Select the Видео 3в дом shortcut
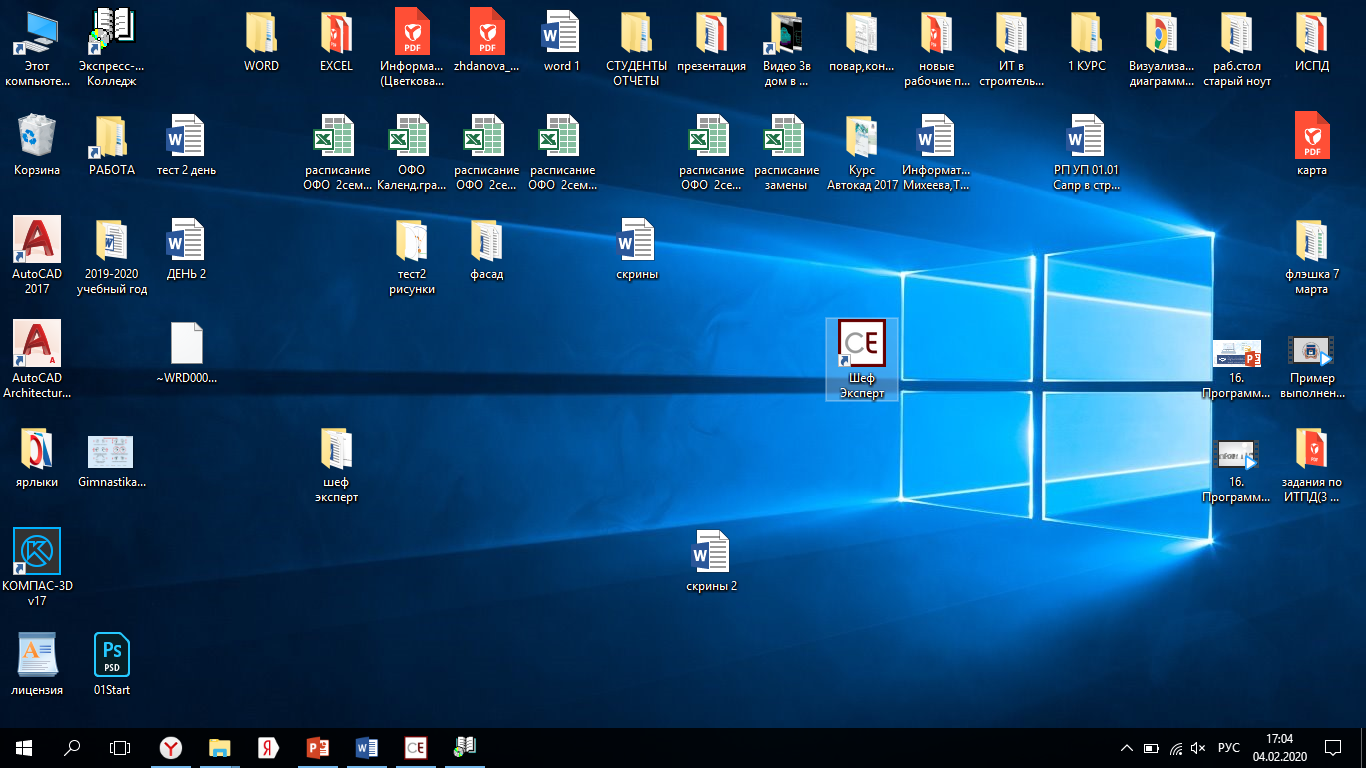The image size is (1366, 768). tap(787, 48)
